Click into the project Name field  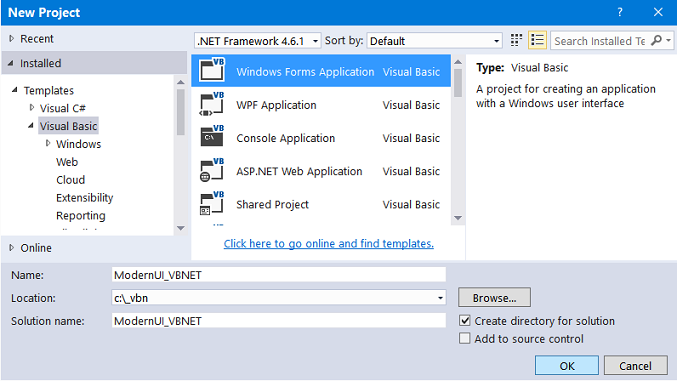[278, 275]
